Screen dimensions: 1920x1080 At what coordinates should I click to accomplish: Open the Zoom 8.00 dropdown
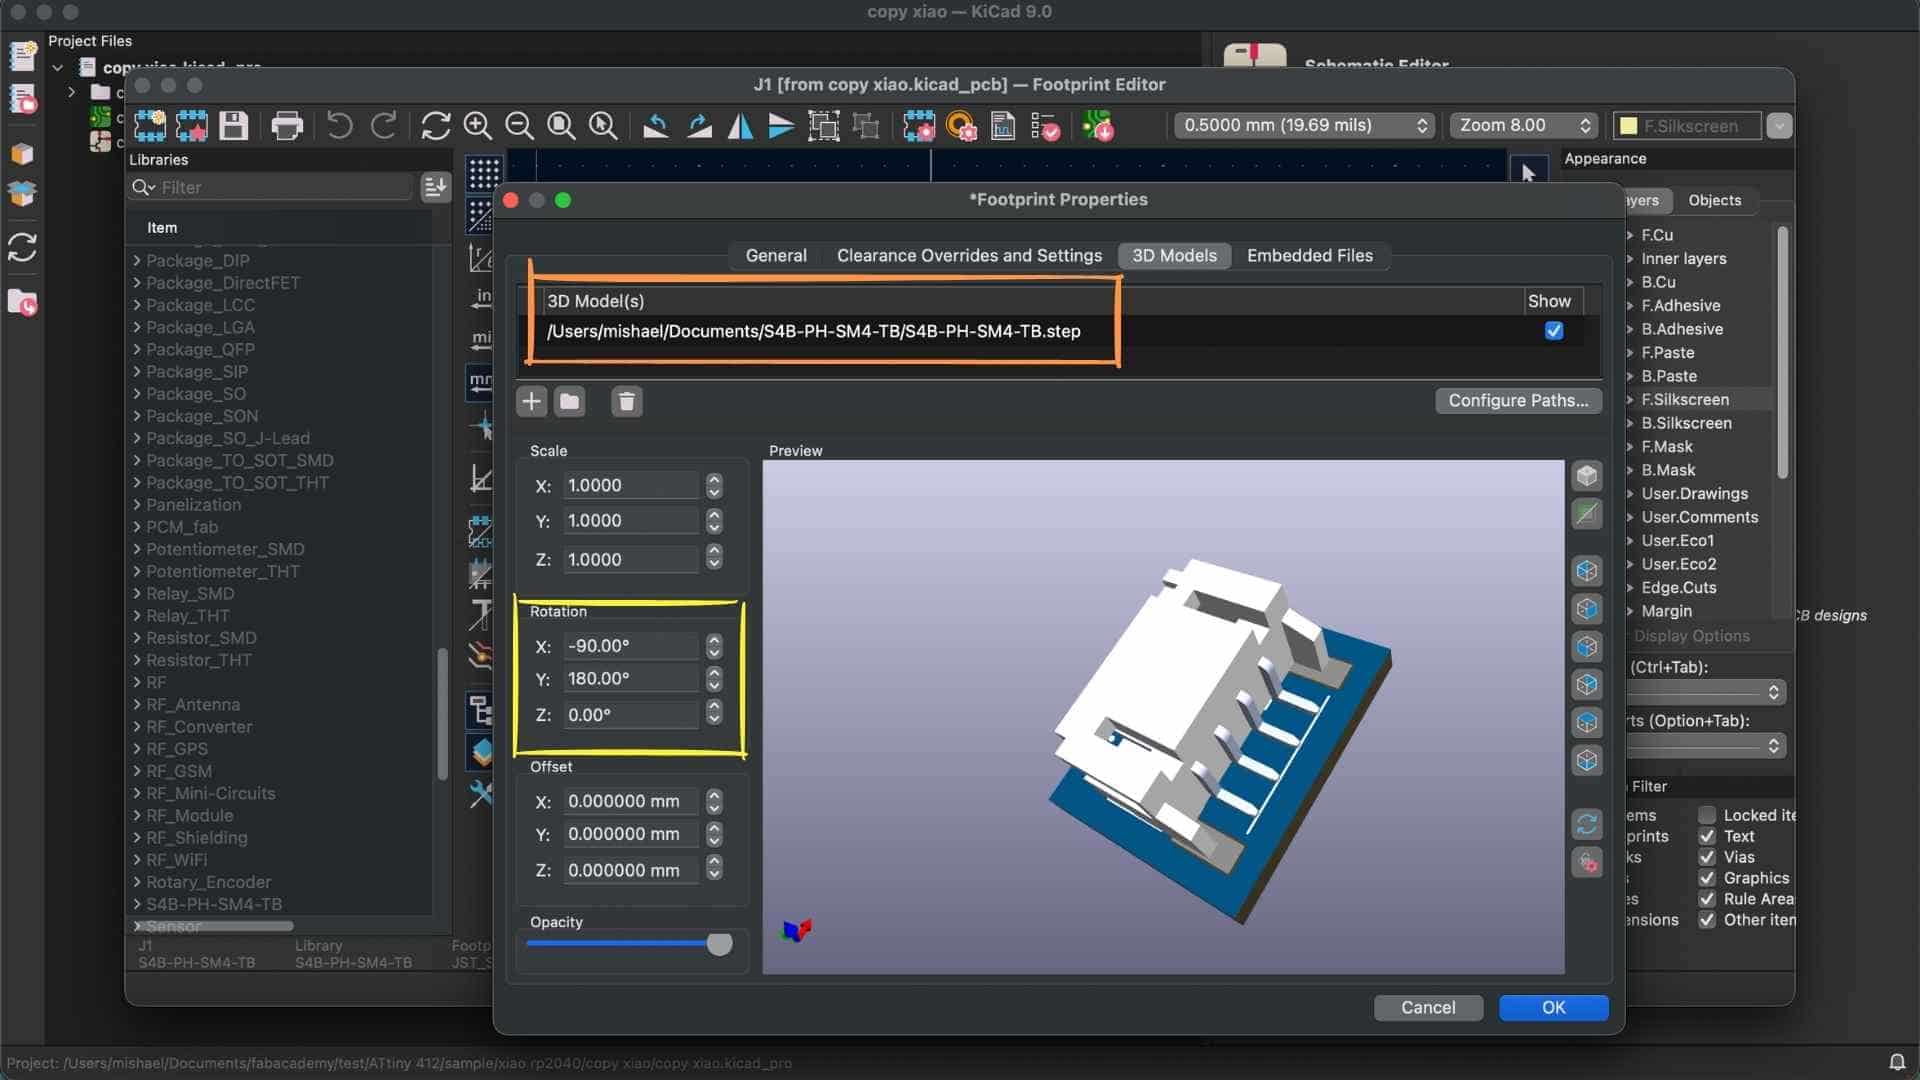(x=1524, y=125)
